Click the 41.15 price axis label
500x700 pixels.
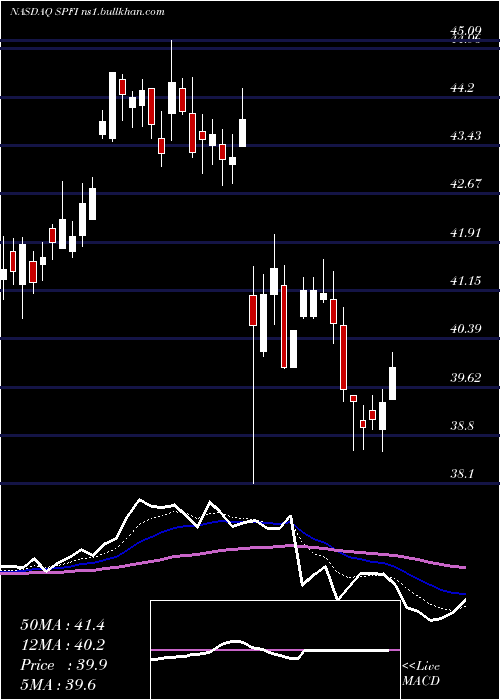(466, 280)
